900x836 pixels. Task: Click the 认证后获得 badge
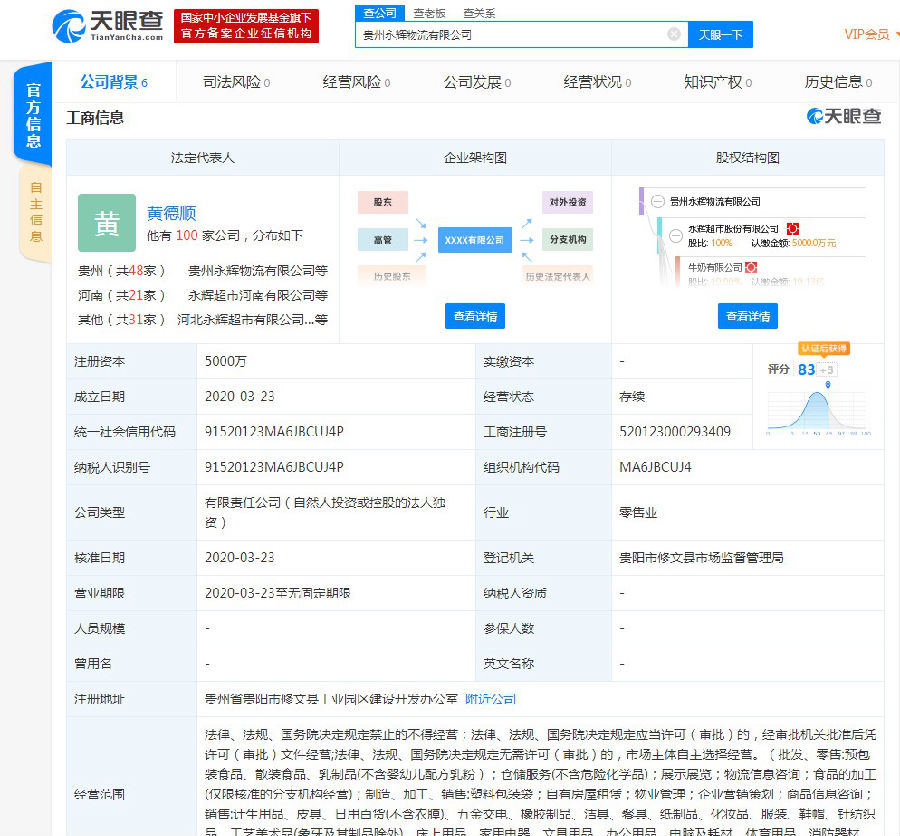[x=824, y=349]
